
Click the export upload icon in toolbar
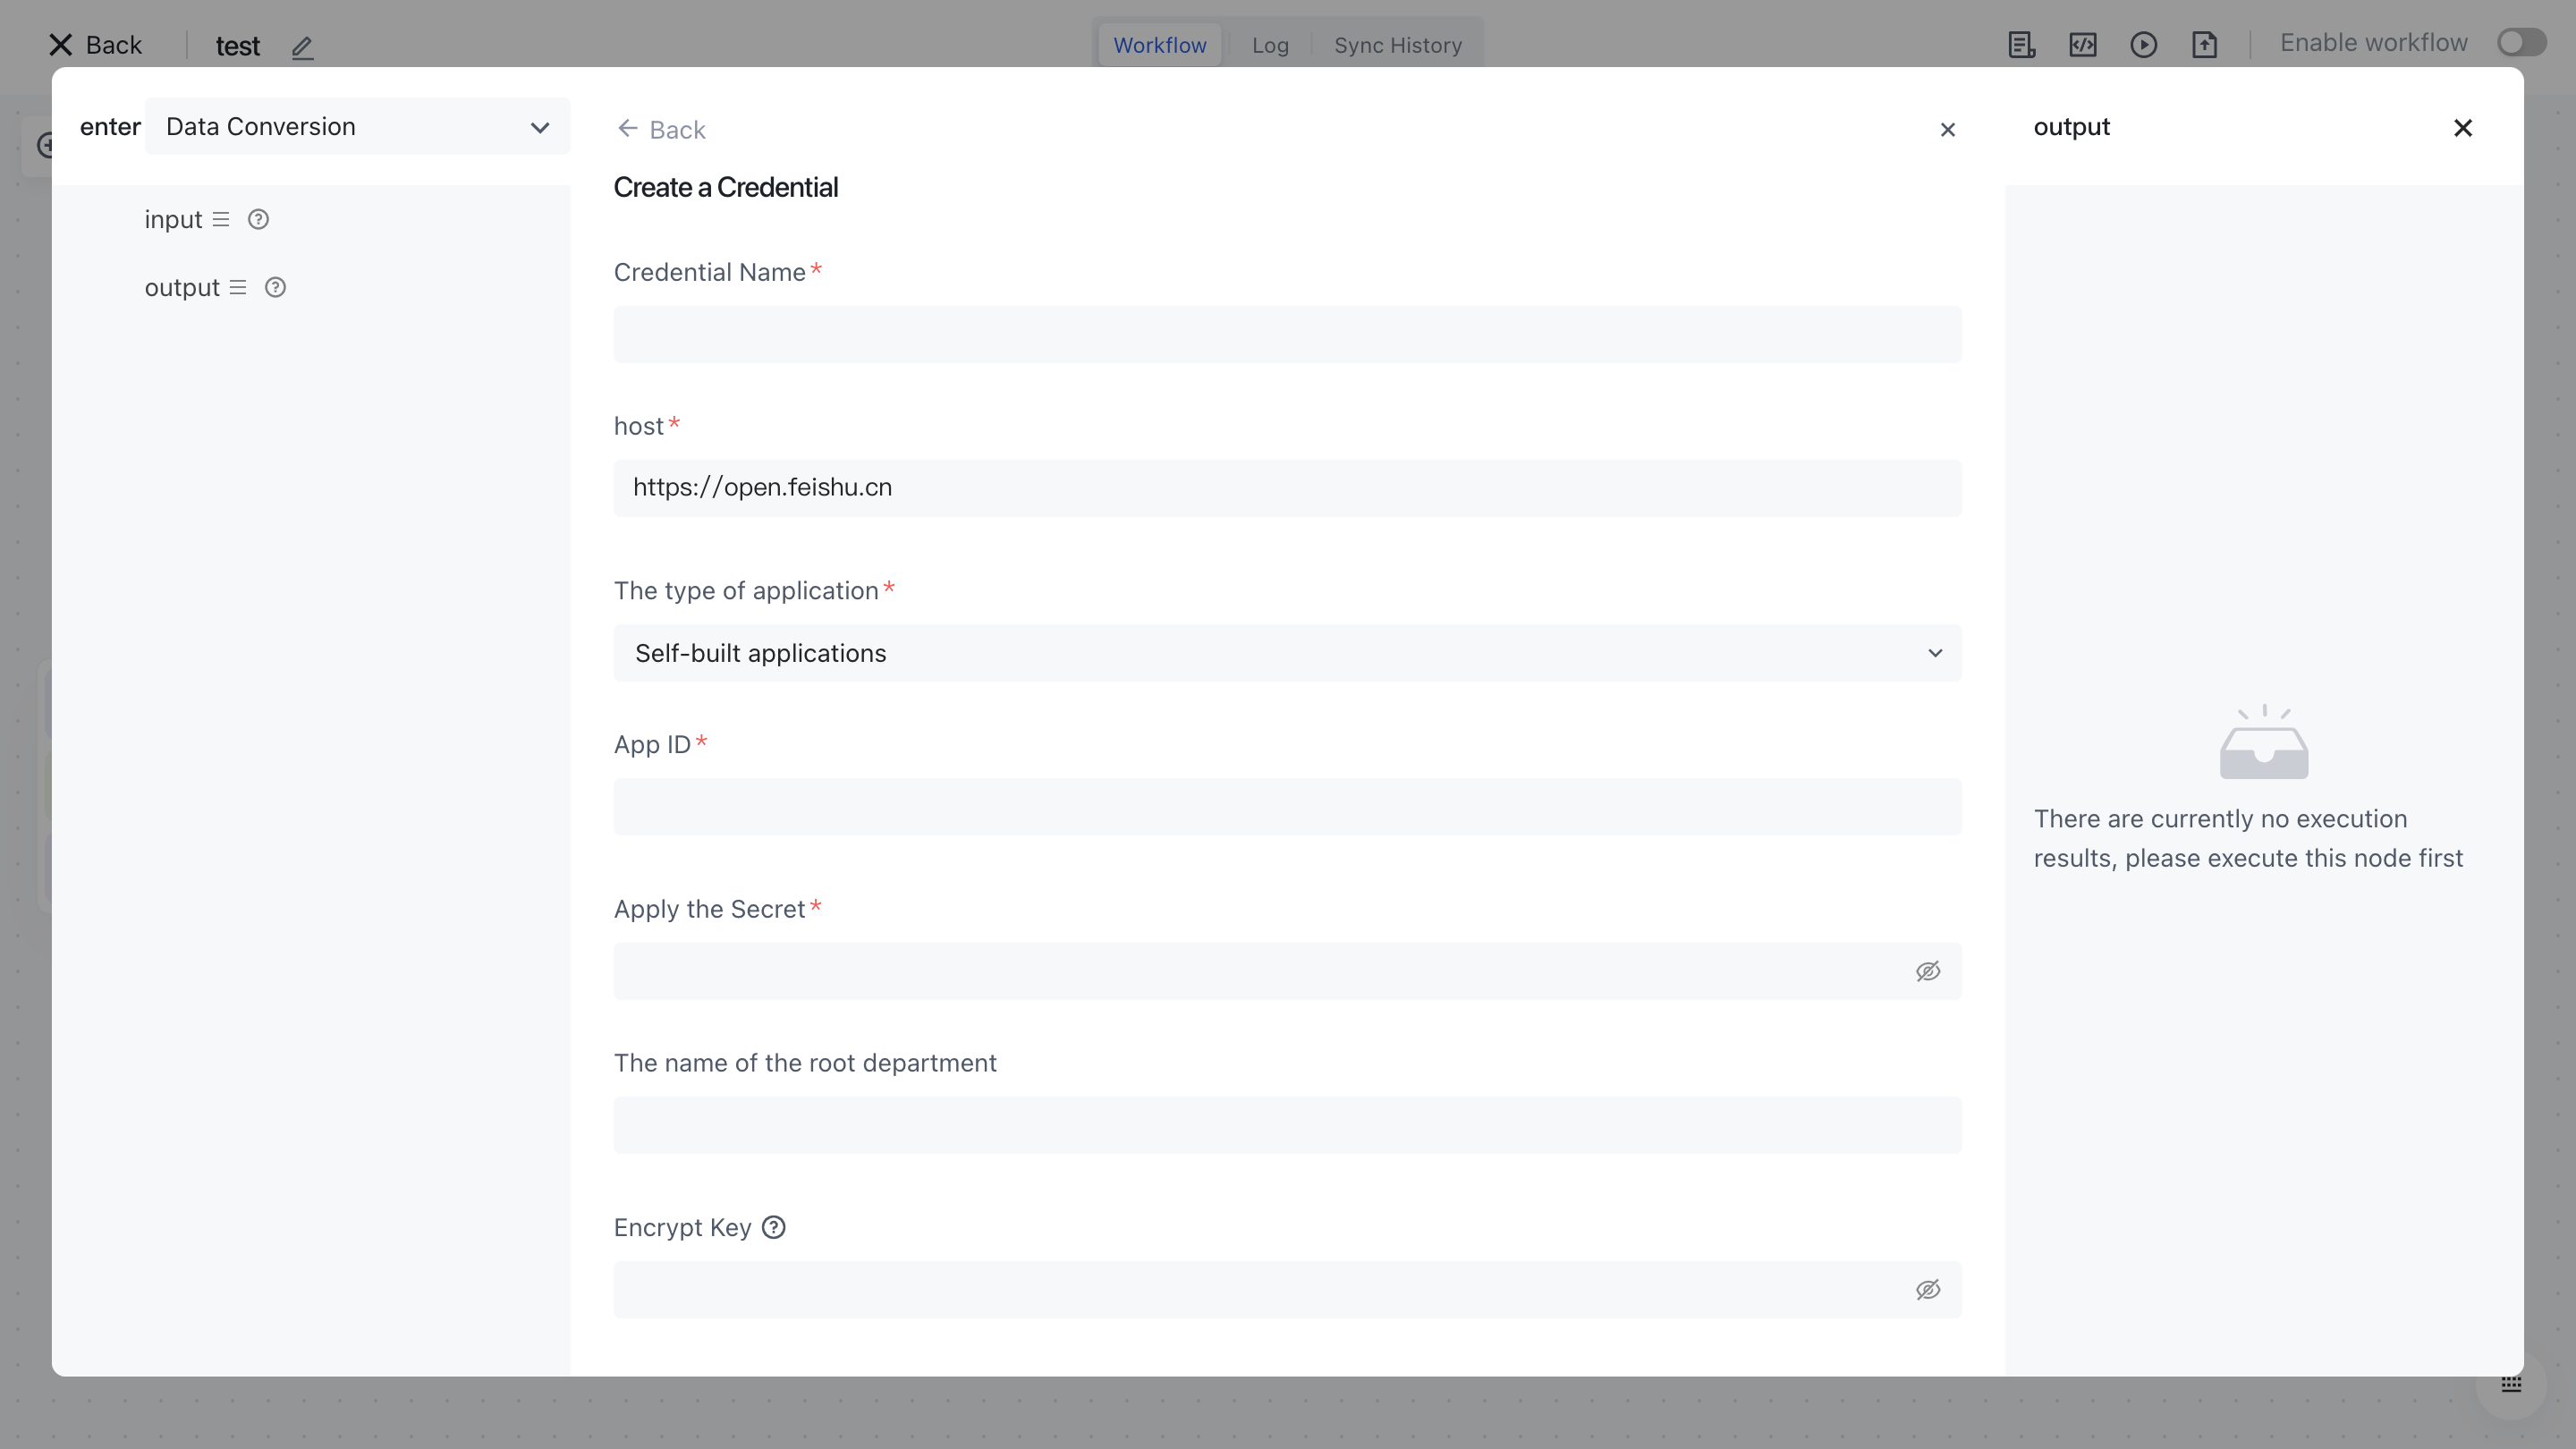point(2204,45)
